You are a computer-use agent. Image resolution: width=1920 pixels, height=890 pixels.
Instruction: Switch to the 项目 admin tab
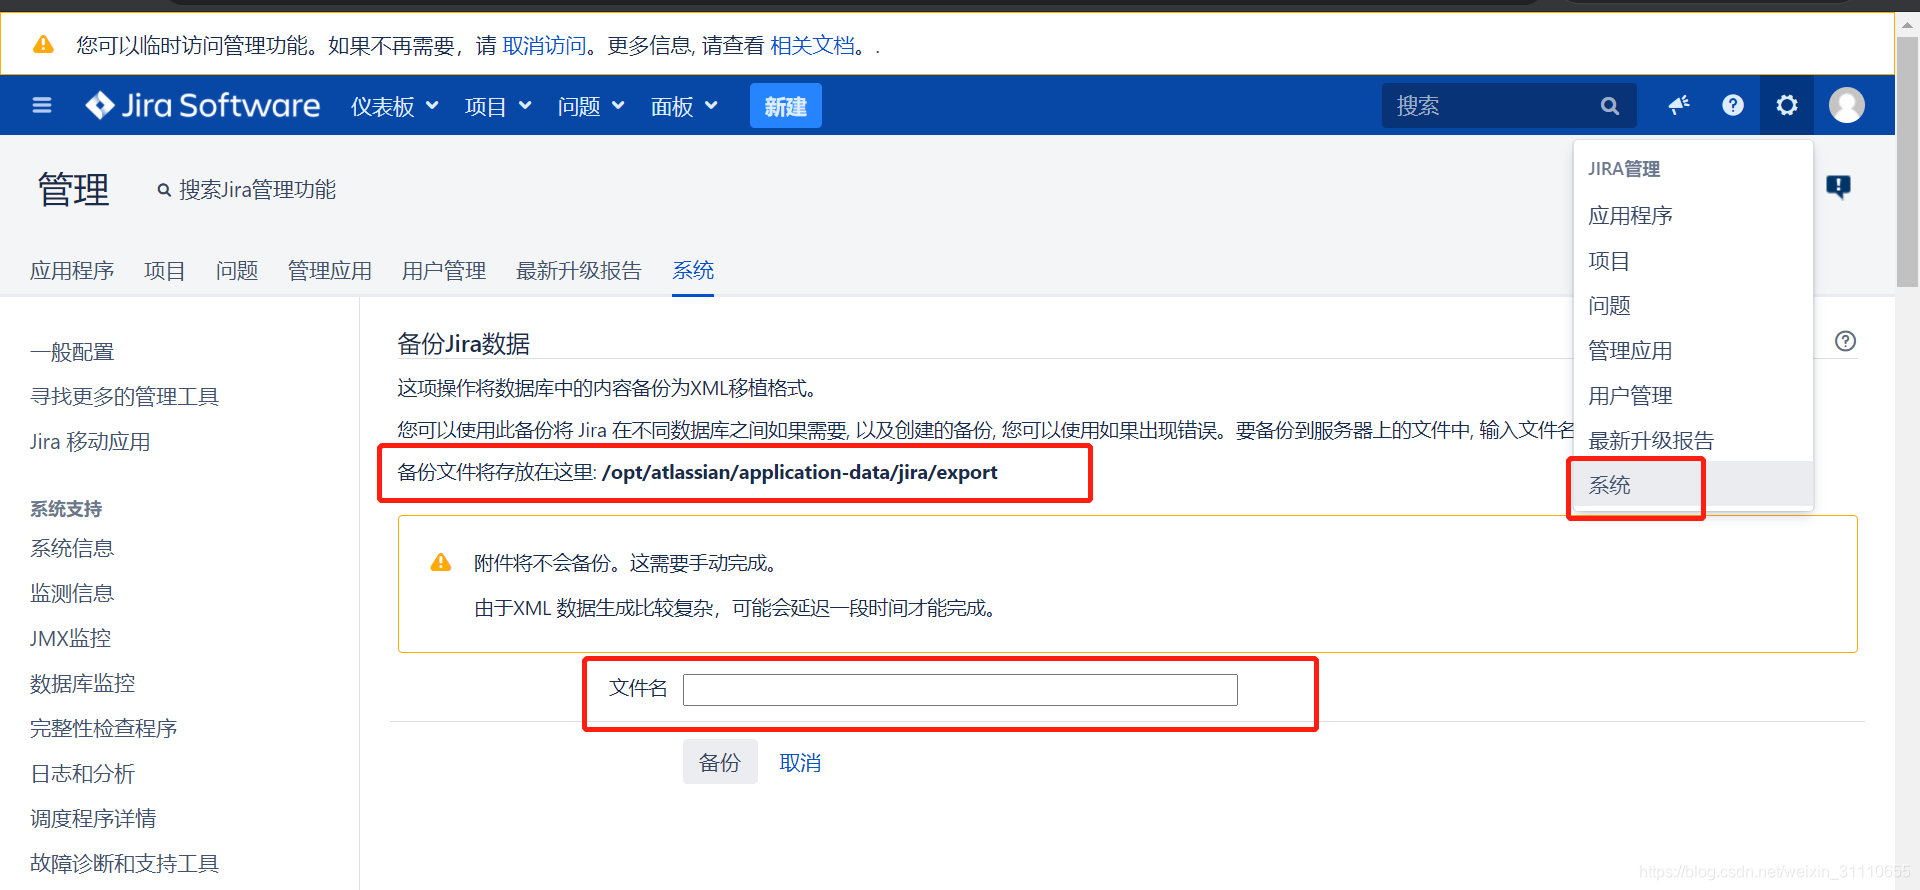165,271
